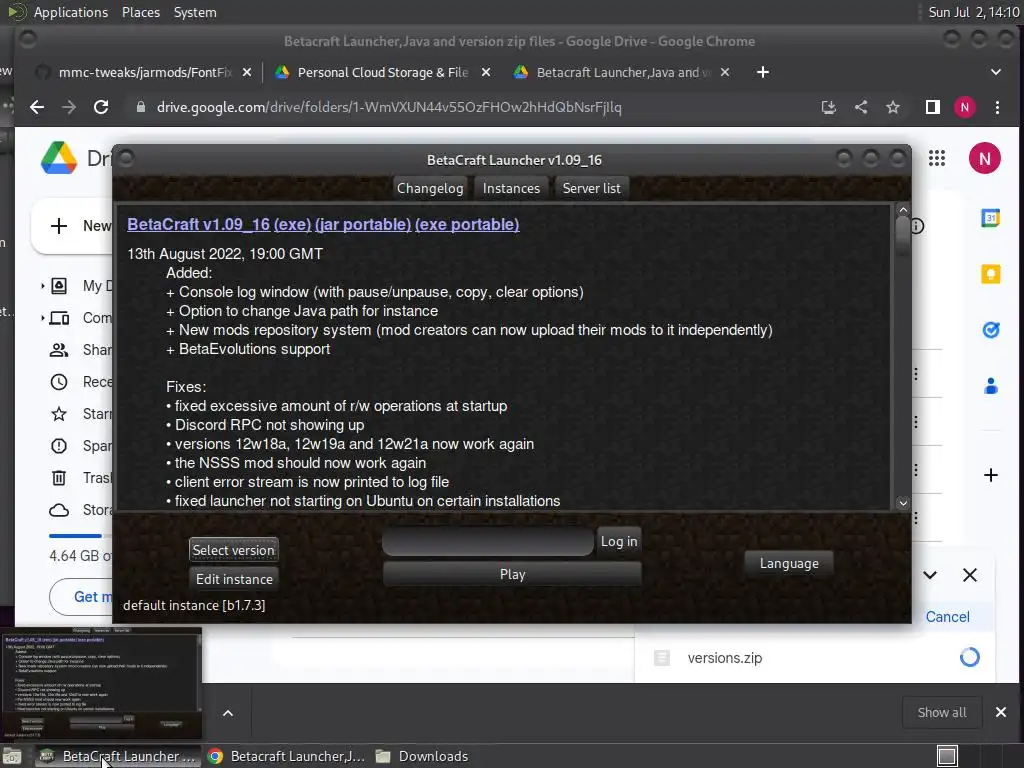The width and height of the screenshot is (1024, 768).
Task: Close the mmc-tweaks tab
Action: tap(247, 72)
